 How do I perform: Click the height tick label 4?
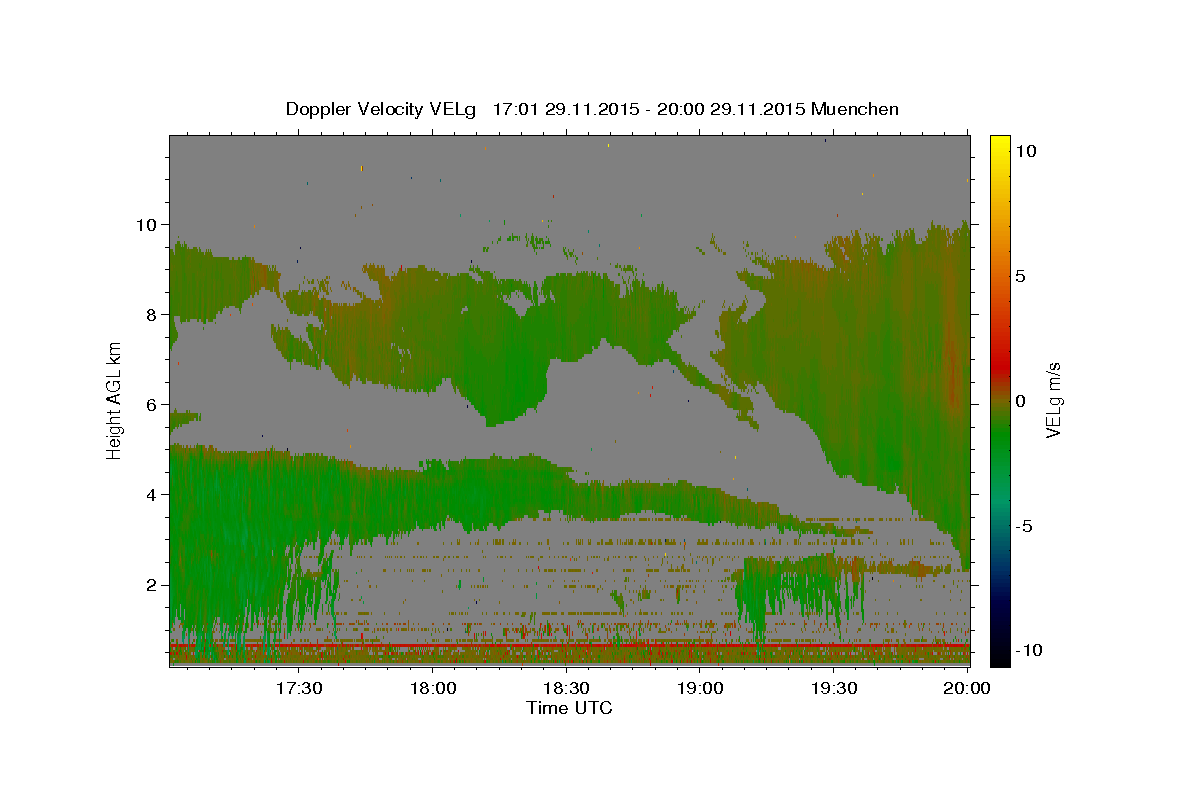point(150,494)
